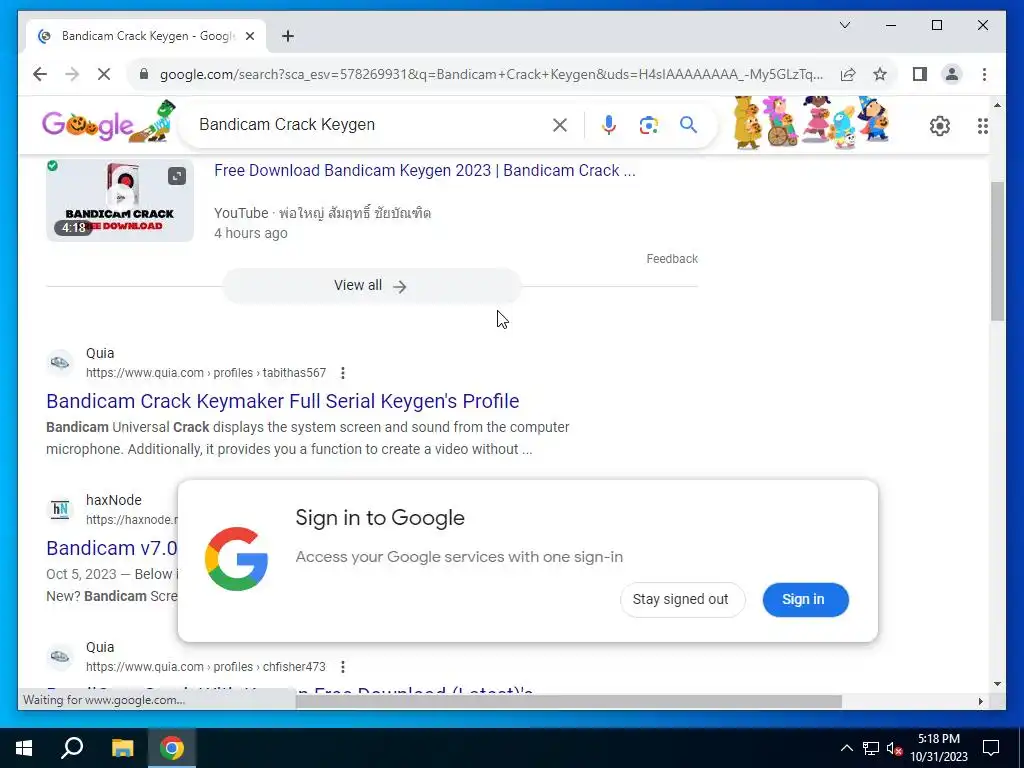Click the Feedback link

tap(672, 259)
